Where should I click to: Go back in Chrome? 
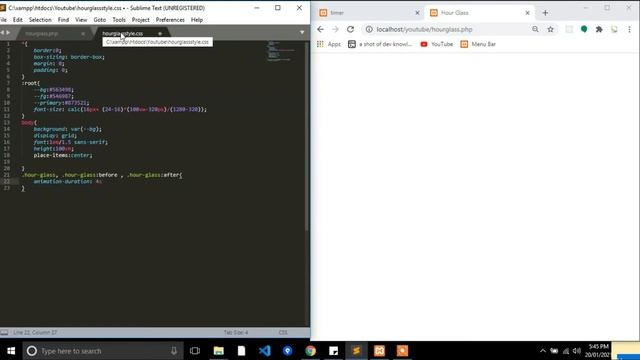320,29
